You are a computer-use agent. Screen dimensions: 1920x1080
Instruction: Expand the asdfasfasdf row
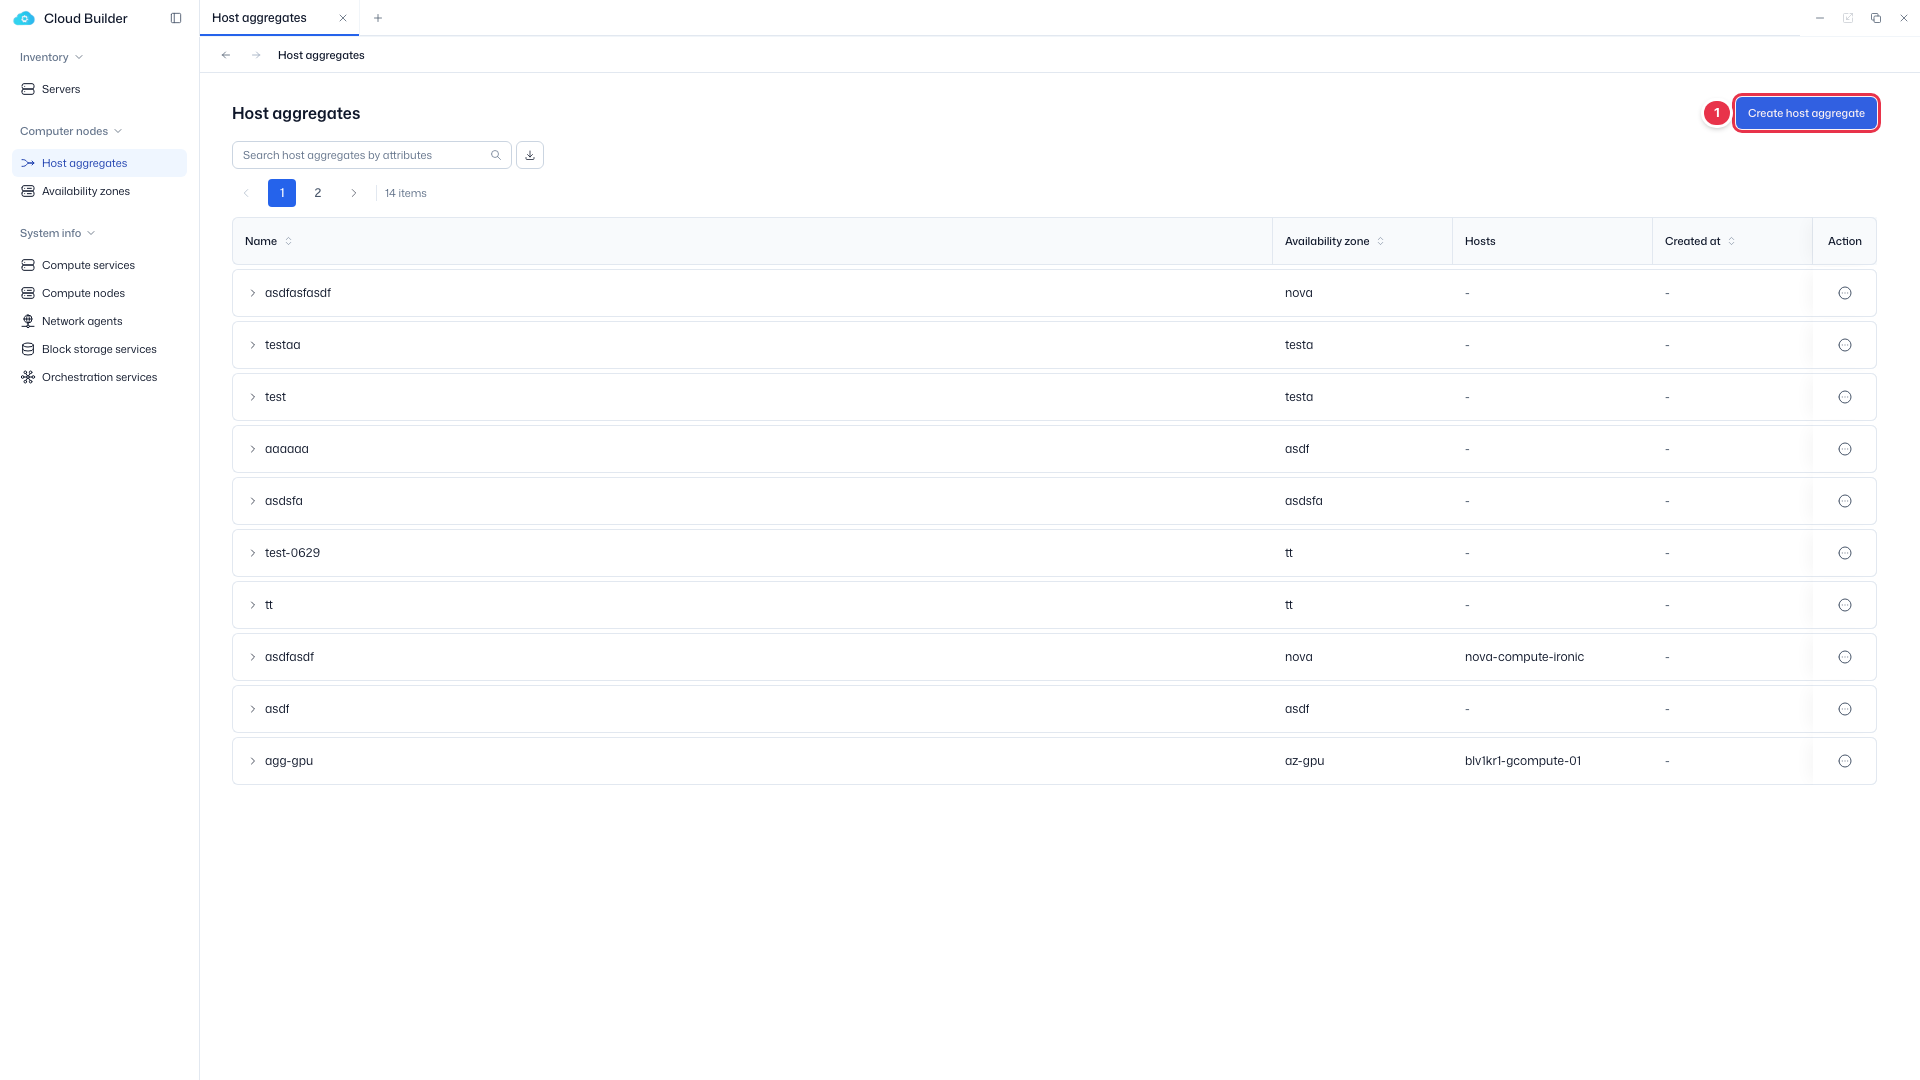click(x=253, y=293)
